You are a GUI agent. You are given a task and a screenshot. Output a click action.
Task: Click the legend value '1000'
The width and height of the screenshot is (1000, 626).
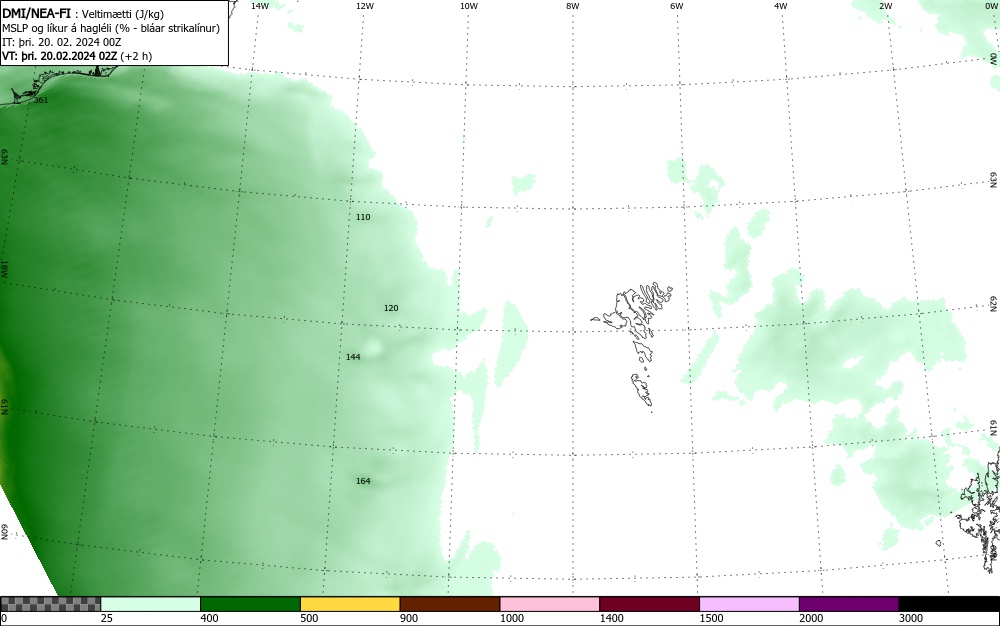pos(512,618)
